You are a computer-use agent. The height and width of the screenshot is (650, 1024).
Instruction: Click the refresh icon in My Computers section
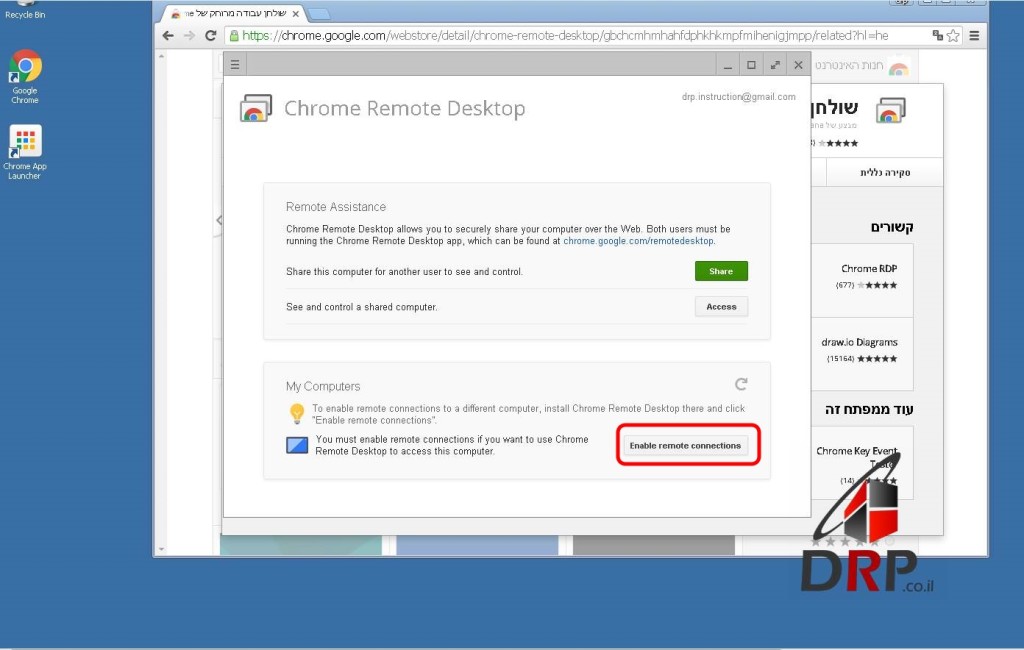point(741,383)
